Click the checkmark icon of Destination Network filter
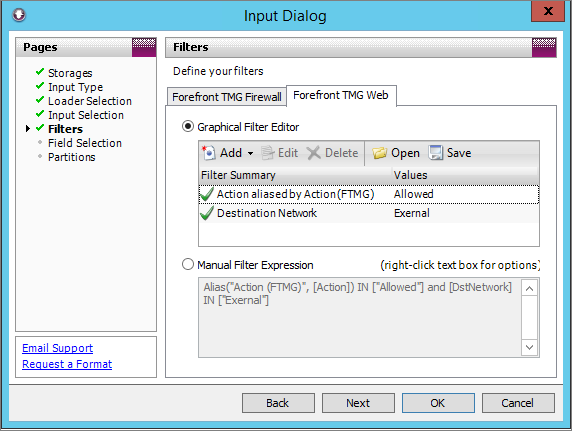The height and width of the screenshot is (431, 572). tap(207, 213)
